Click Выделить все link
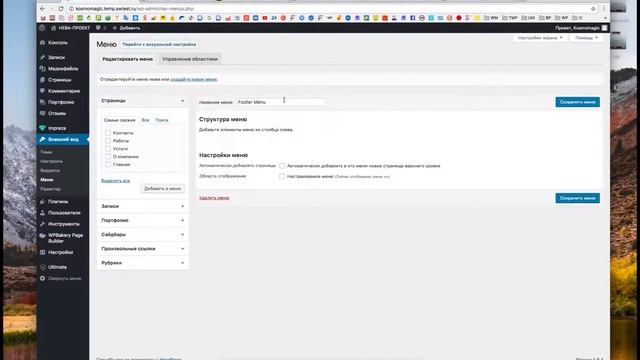The height and width of the screenshot is (360, 640). 116,180
